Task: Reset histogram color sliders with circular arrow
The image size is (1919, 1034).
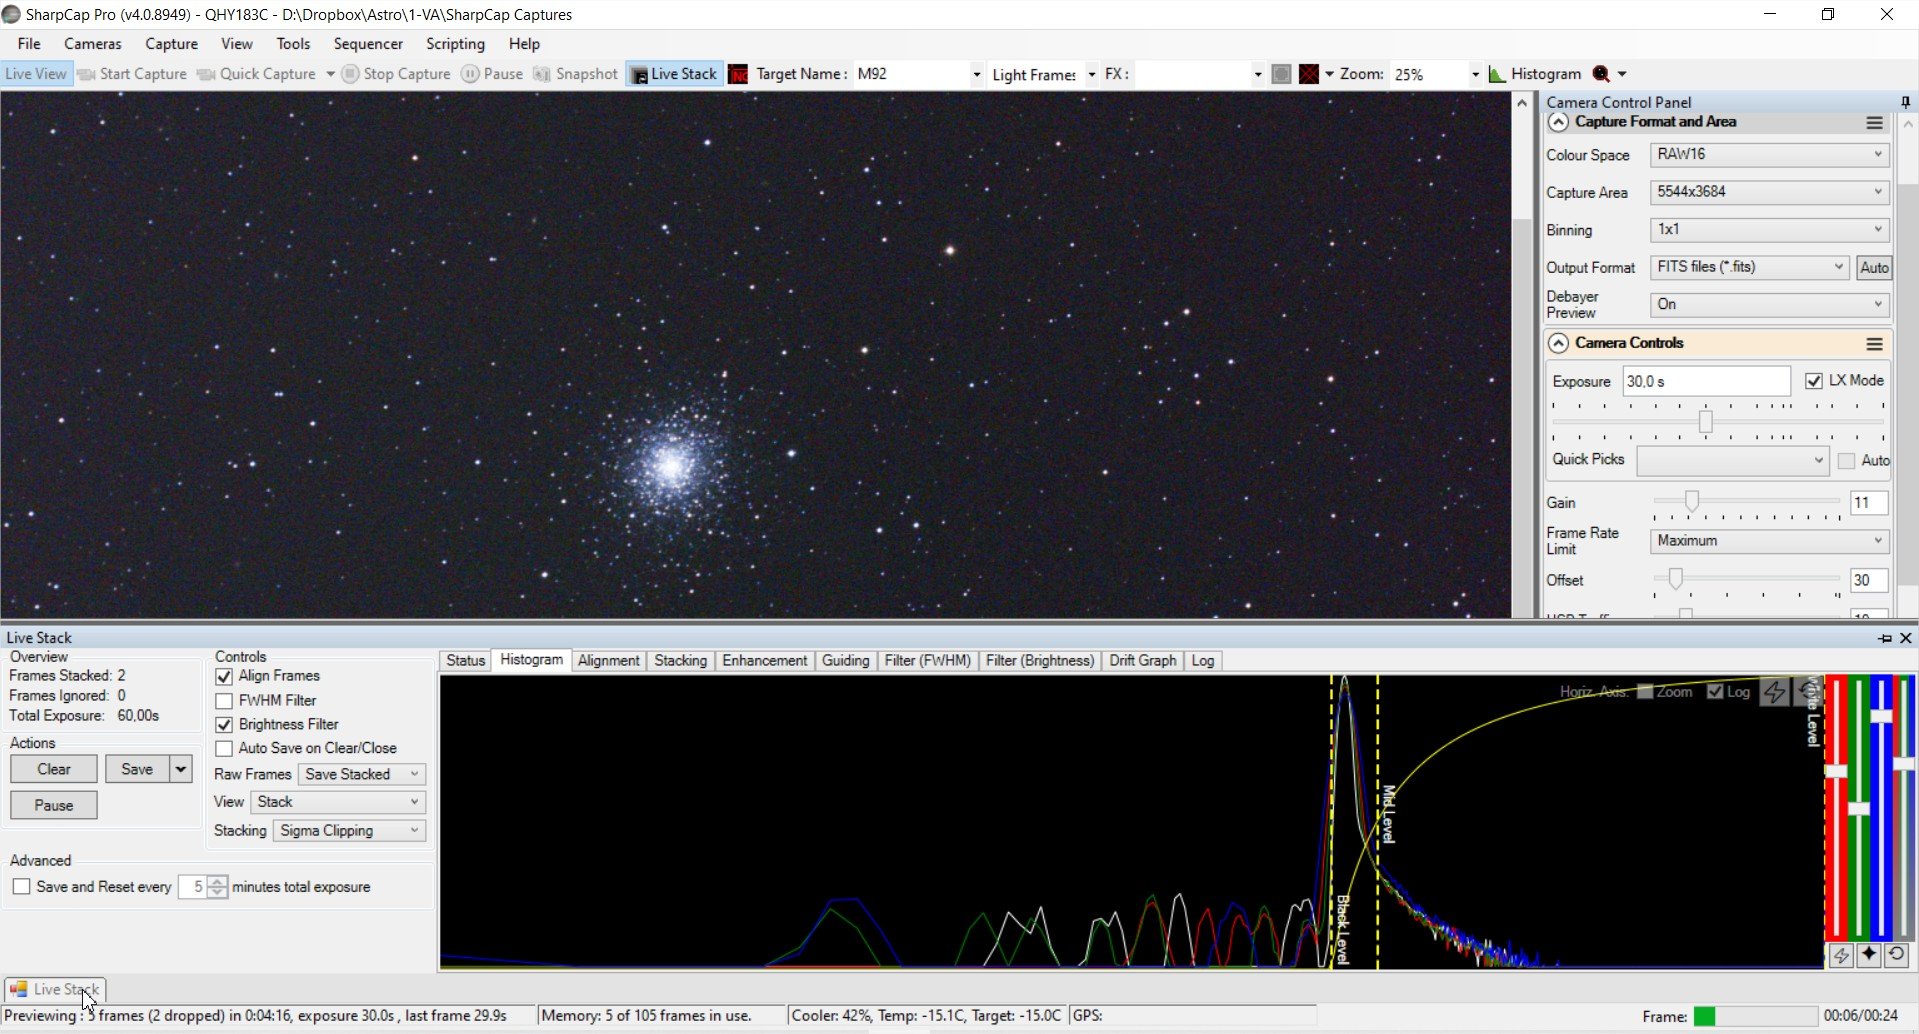Action: click(x=1896, y=955)
